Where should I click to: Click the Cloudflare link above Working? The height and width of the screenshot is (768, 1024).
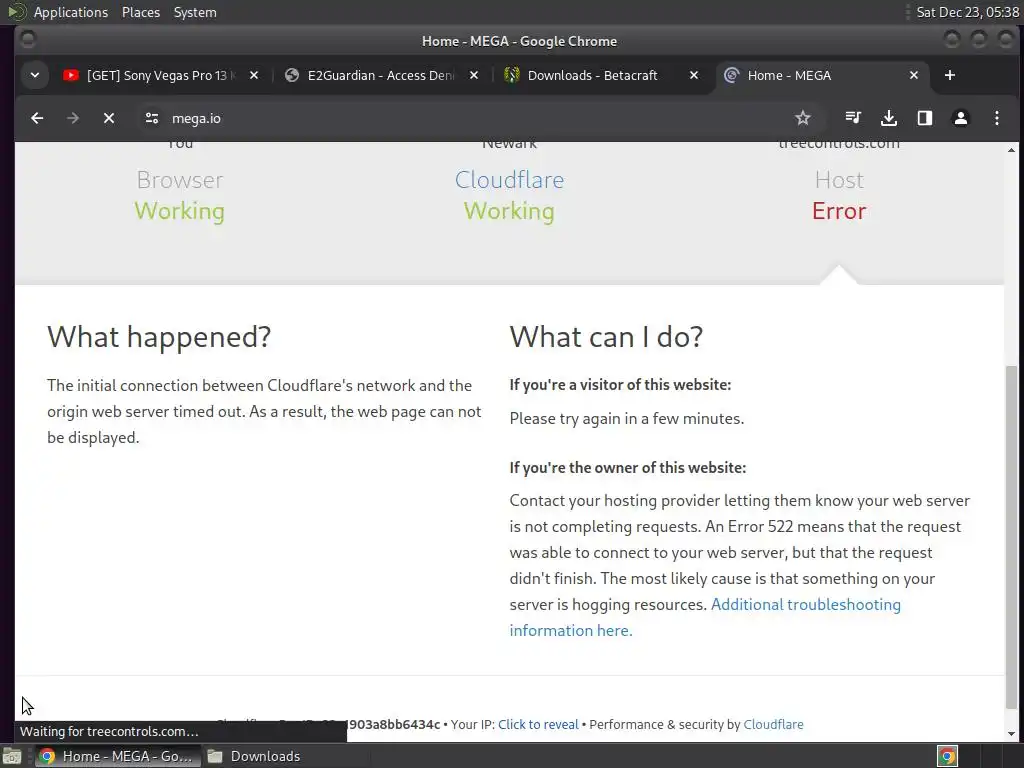[509, 180]
